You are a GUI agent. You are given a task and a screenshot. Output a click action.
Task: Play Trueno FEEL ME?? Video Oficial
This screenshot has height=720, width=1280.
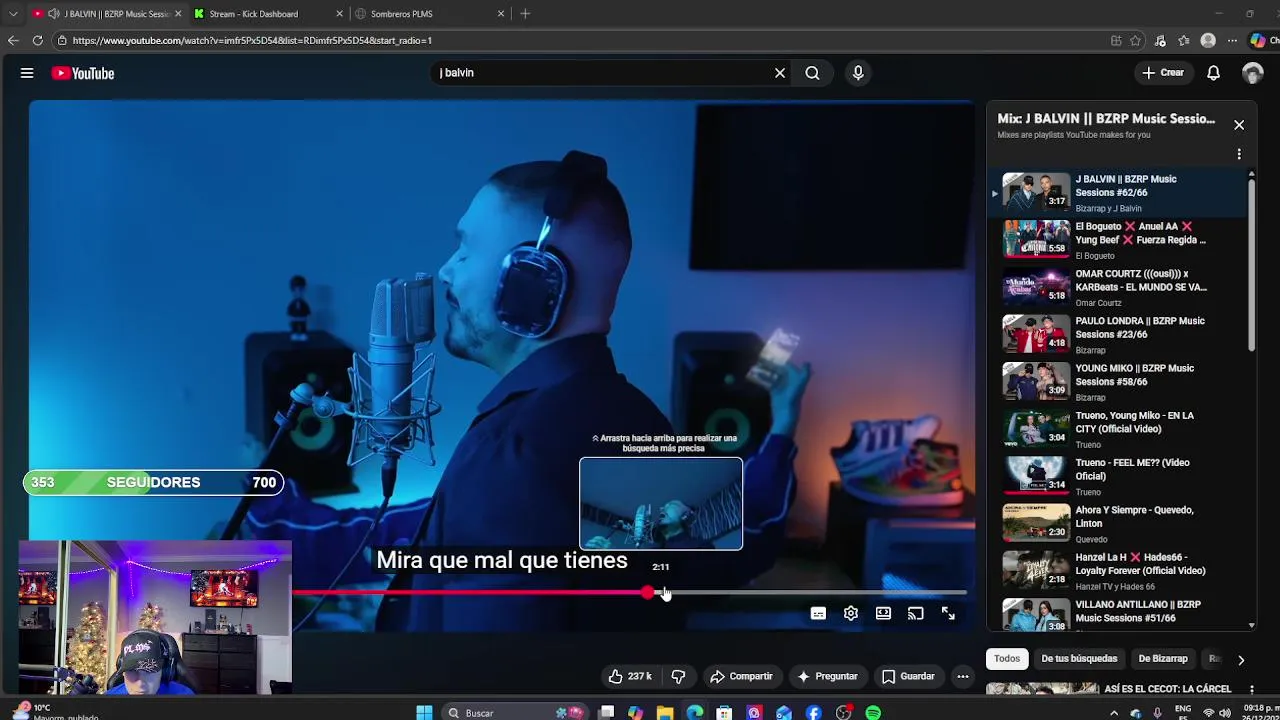pyautogui.click(x=1118, y=475)
